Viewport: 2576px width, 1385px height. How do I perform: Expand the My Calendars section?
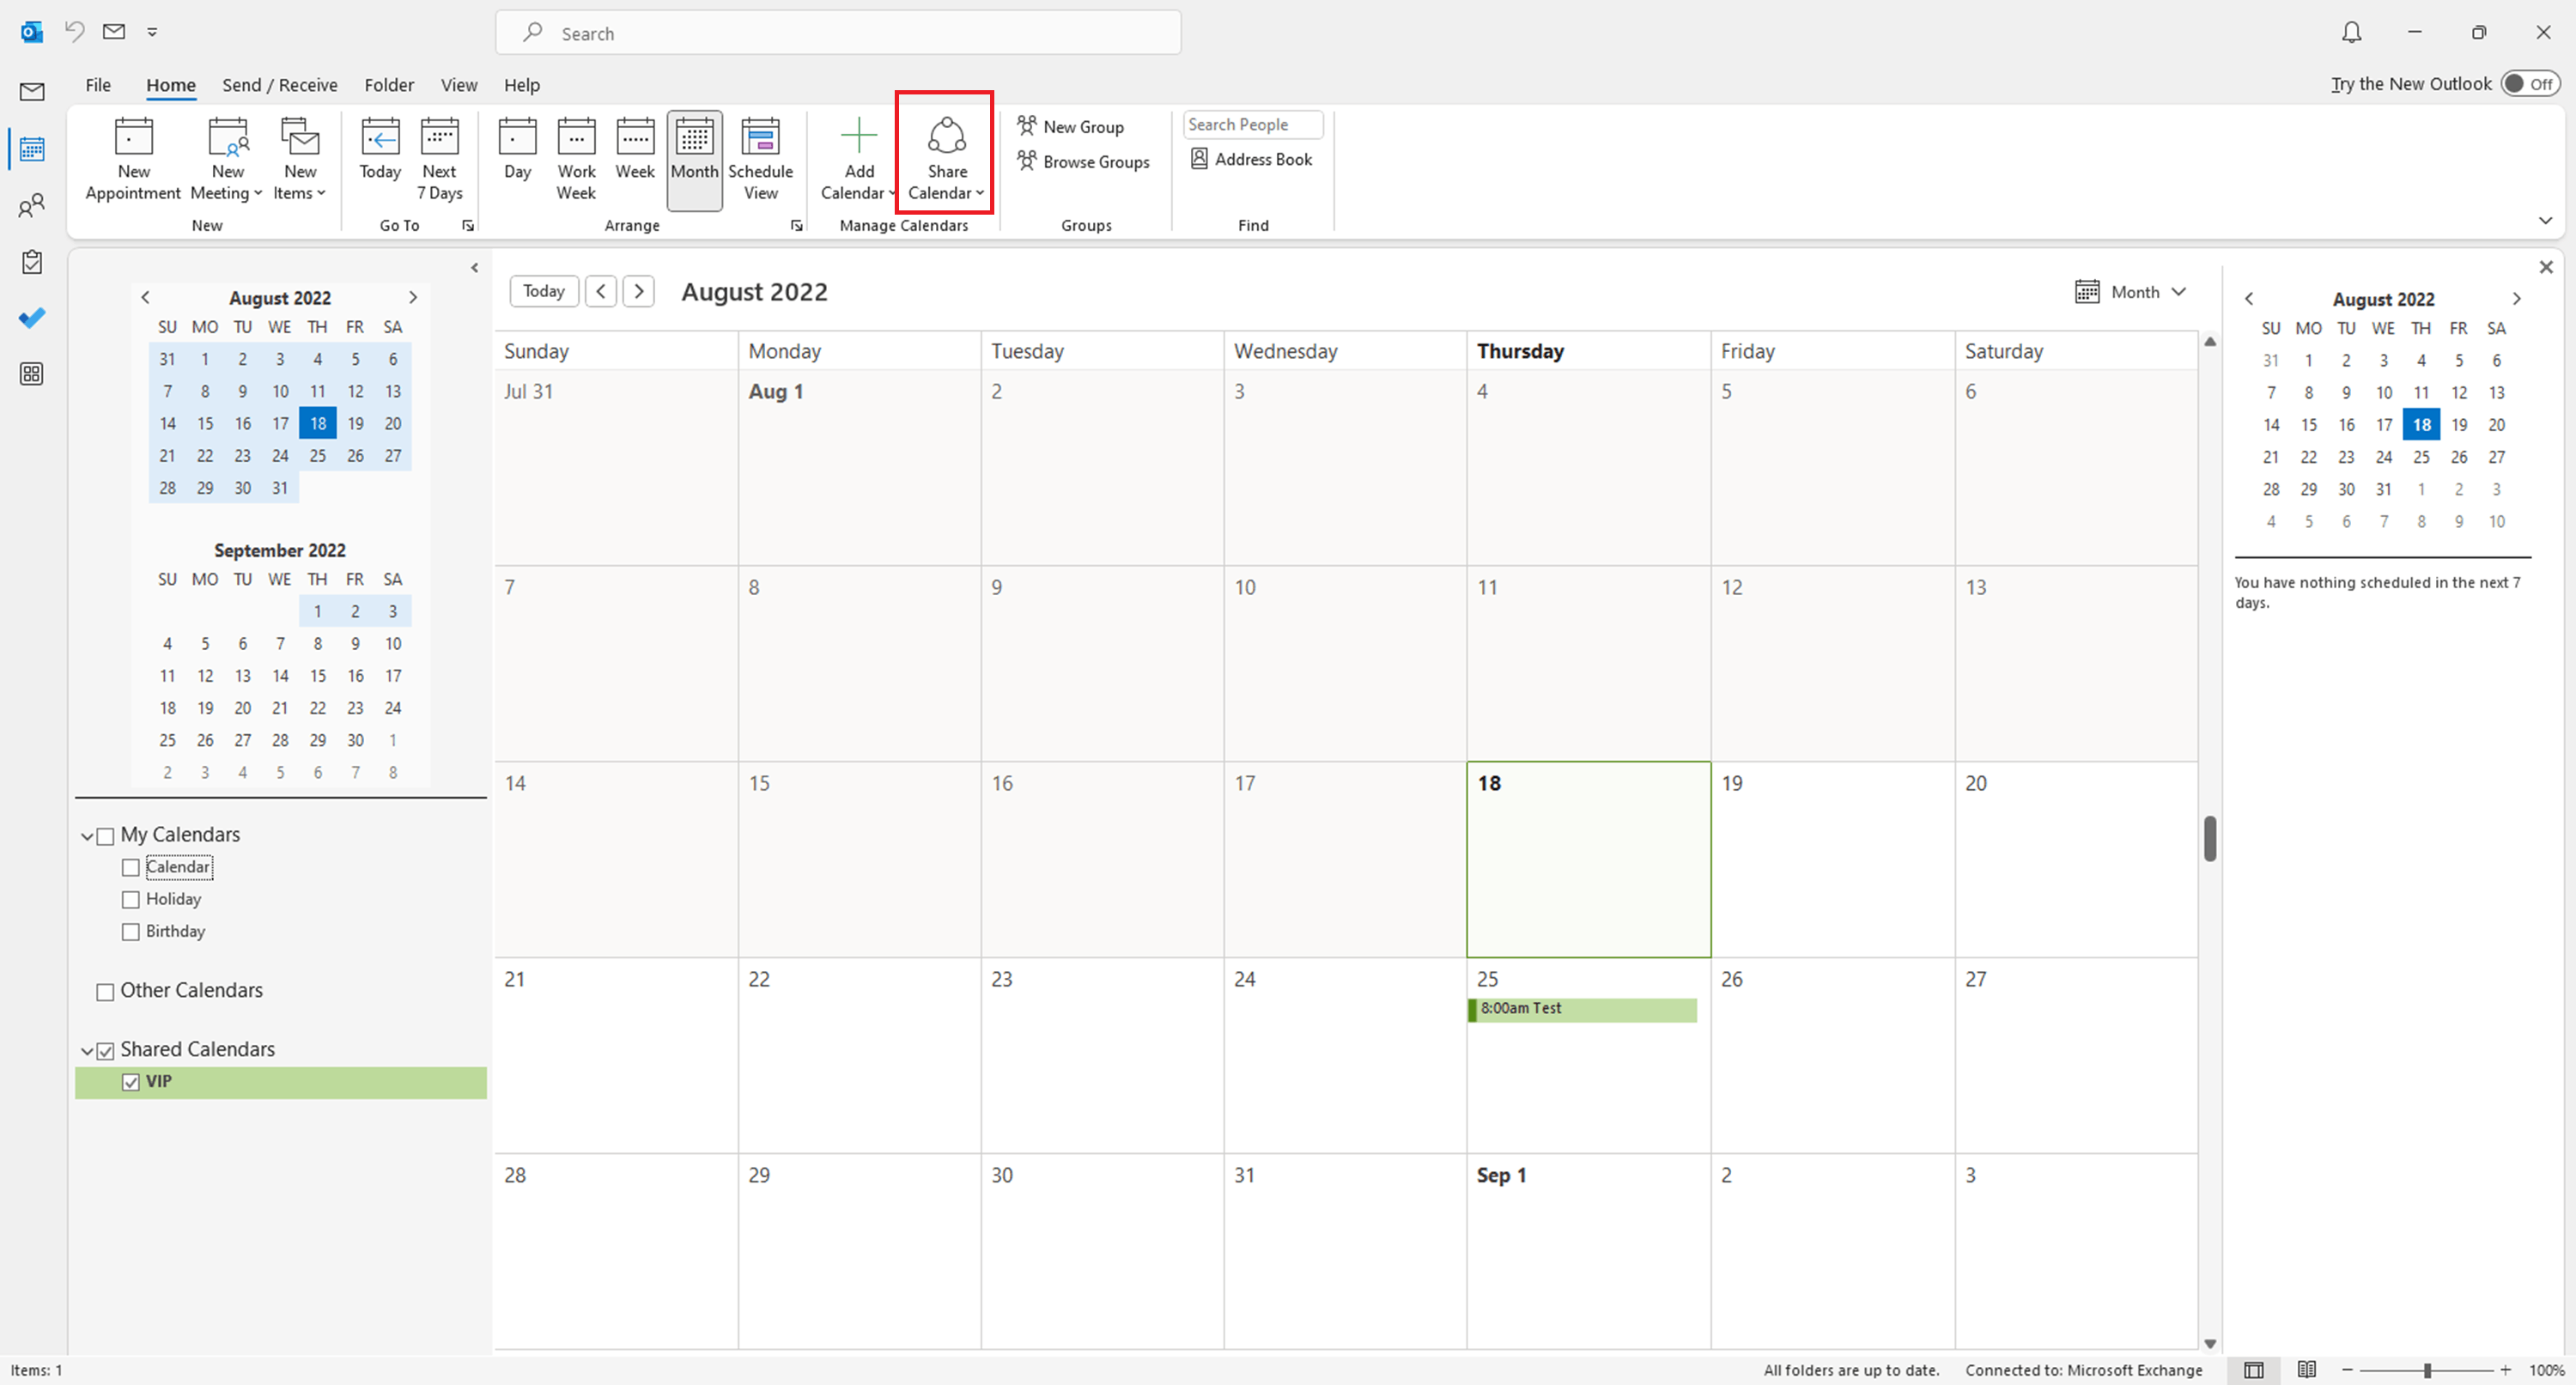[x=87, y=834]
